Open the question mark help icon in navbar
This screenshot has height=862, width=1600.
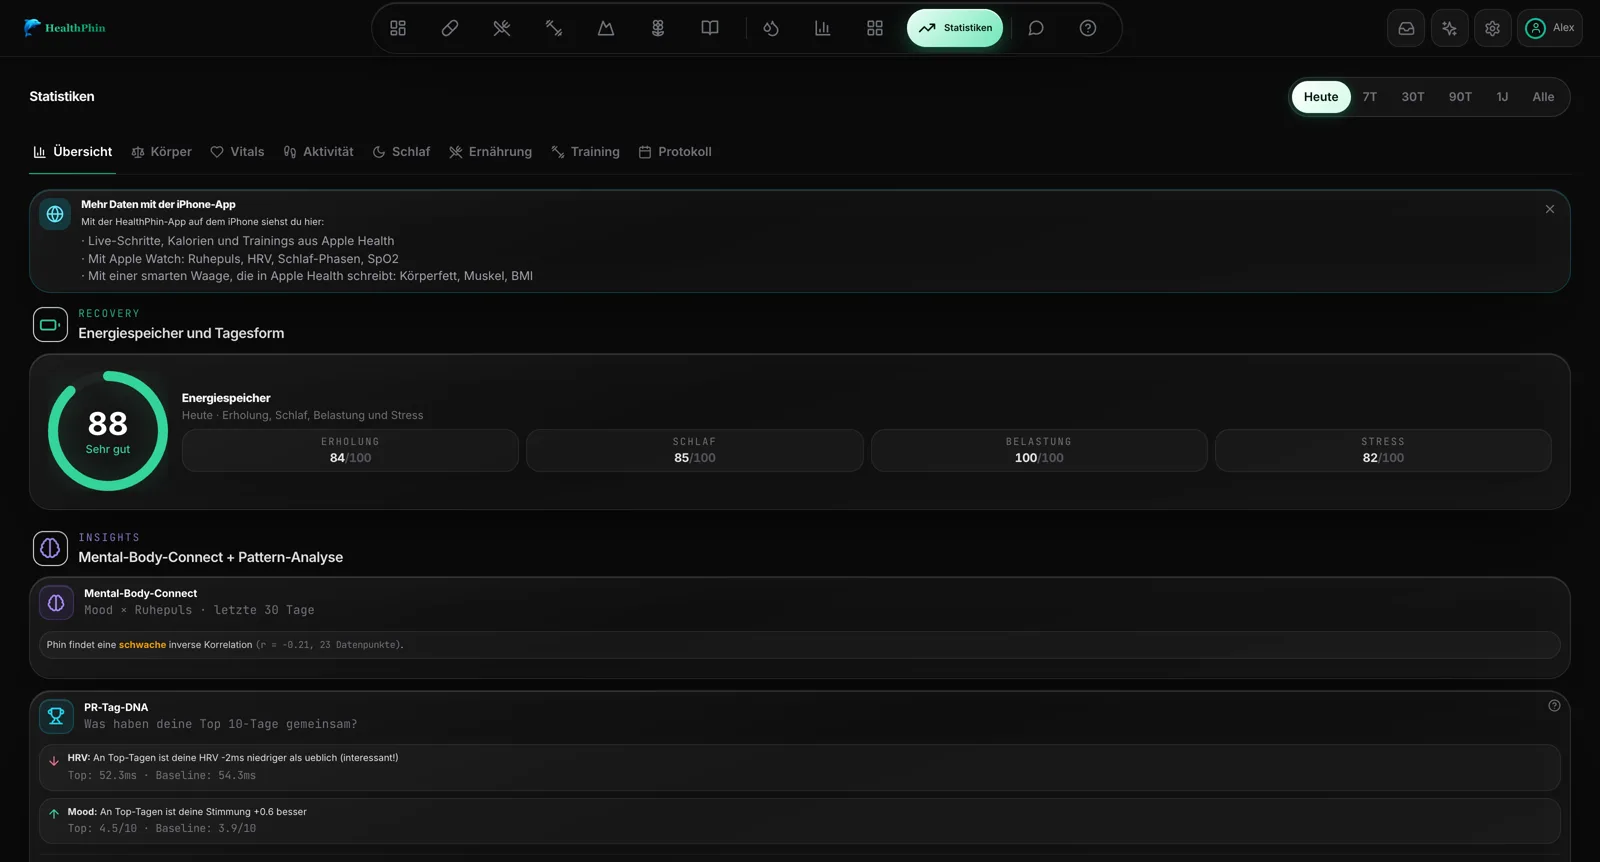(1088, 28)
